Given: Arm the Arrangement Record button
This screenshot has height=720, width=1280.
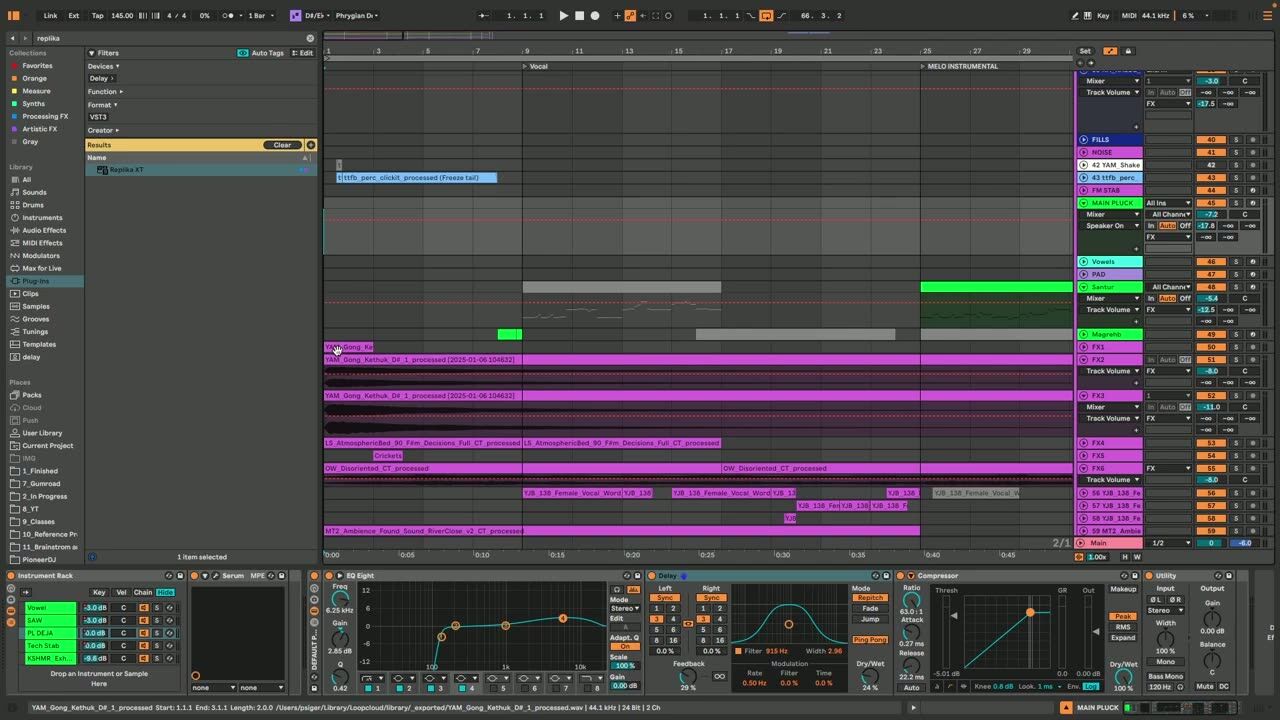Looking at the screenshot, I should [x=595, y=16].
